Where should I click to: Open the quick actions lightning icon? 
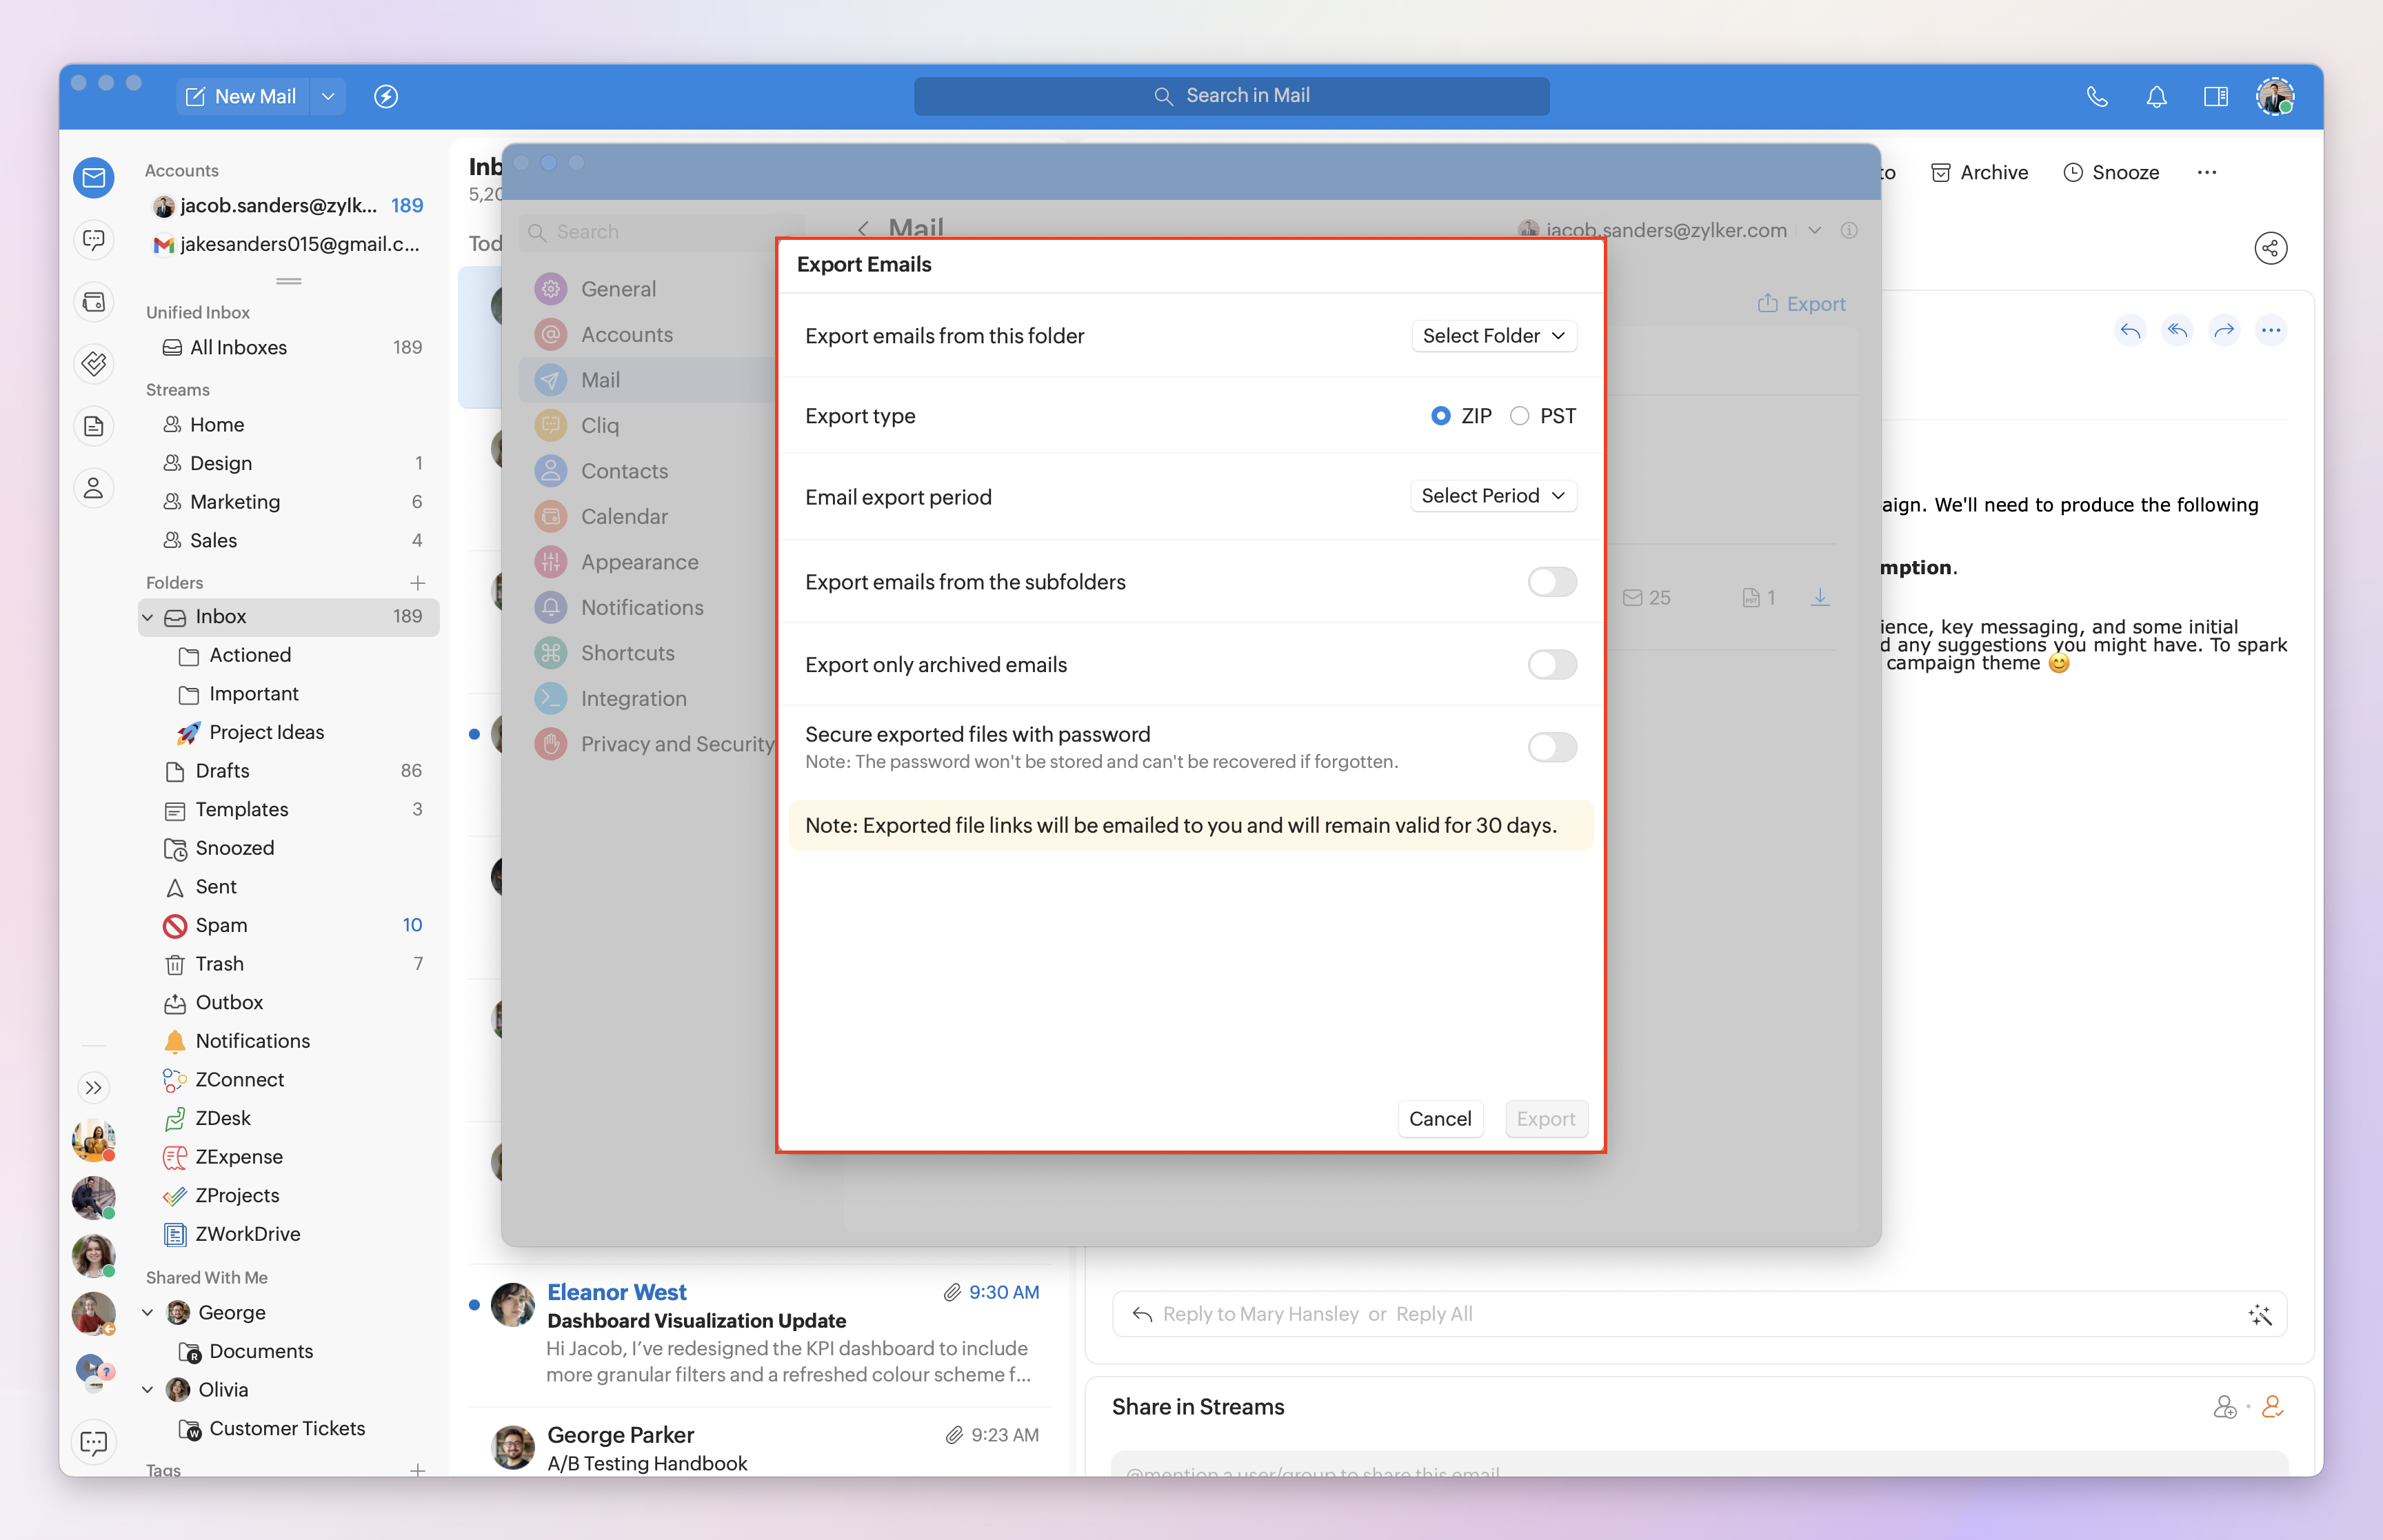coord(386,96)
